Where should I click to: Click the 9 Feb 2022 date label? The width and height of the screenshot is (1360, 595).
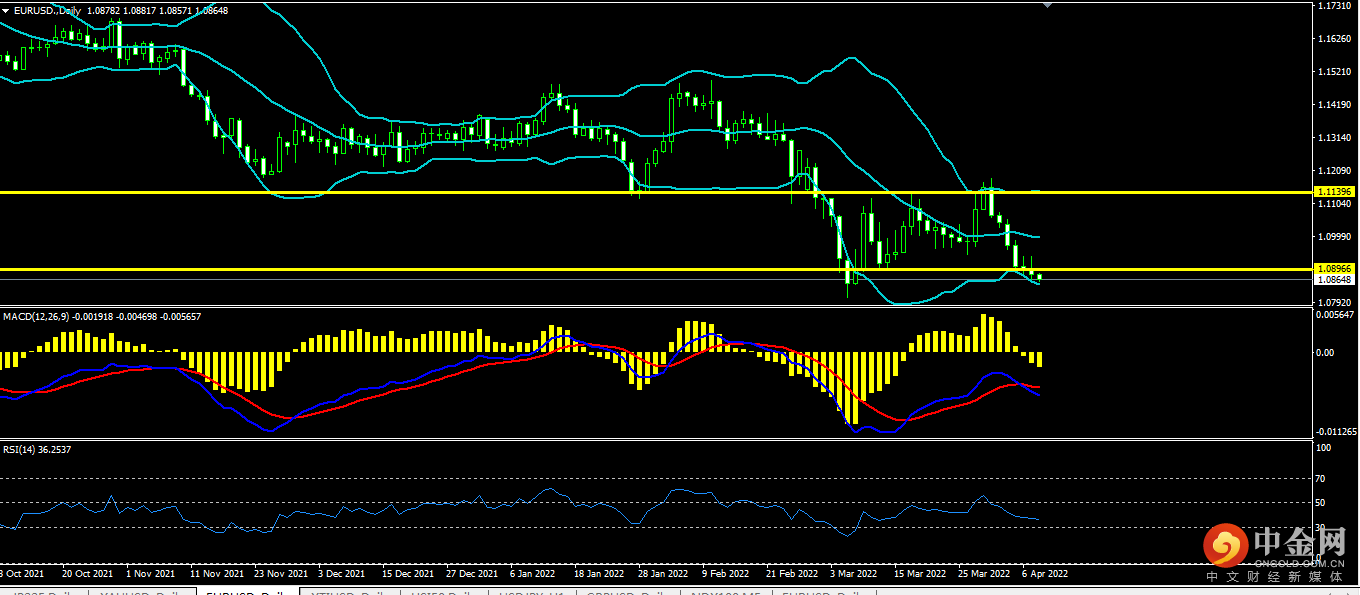point(726,574)
